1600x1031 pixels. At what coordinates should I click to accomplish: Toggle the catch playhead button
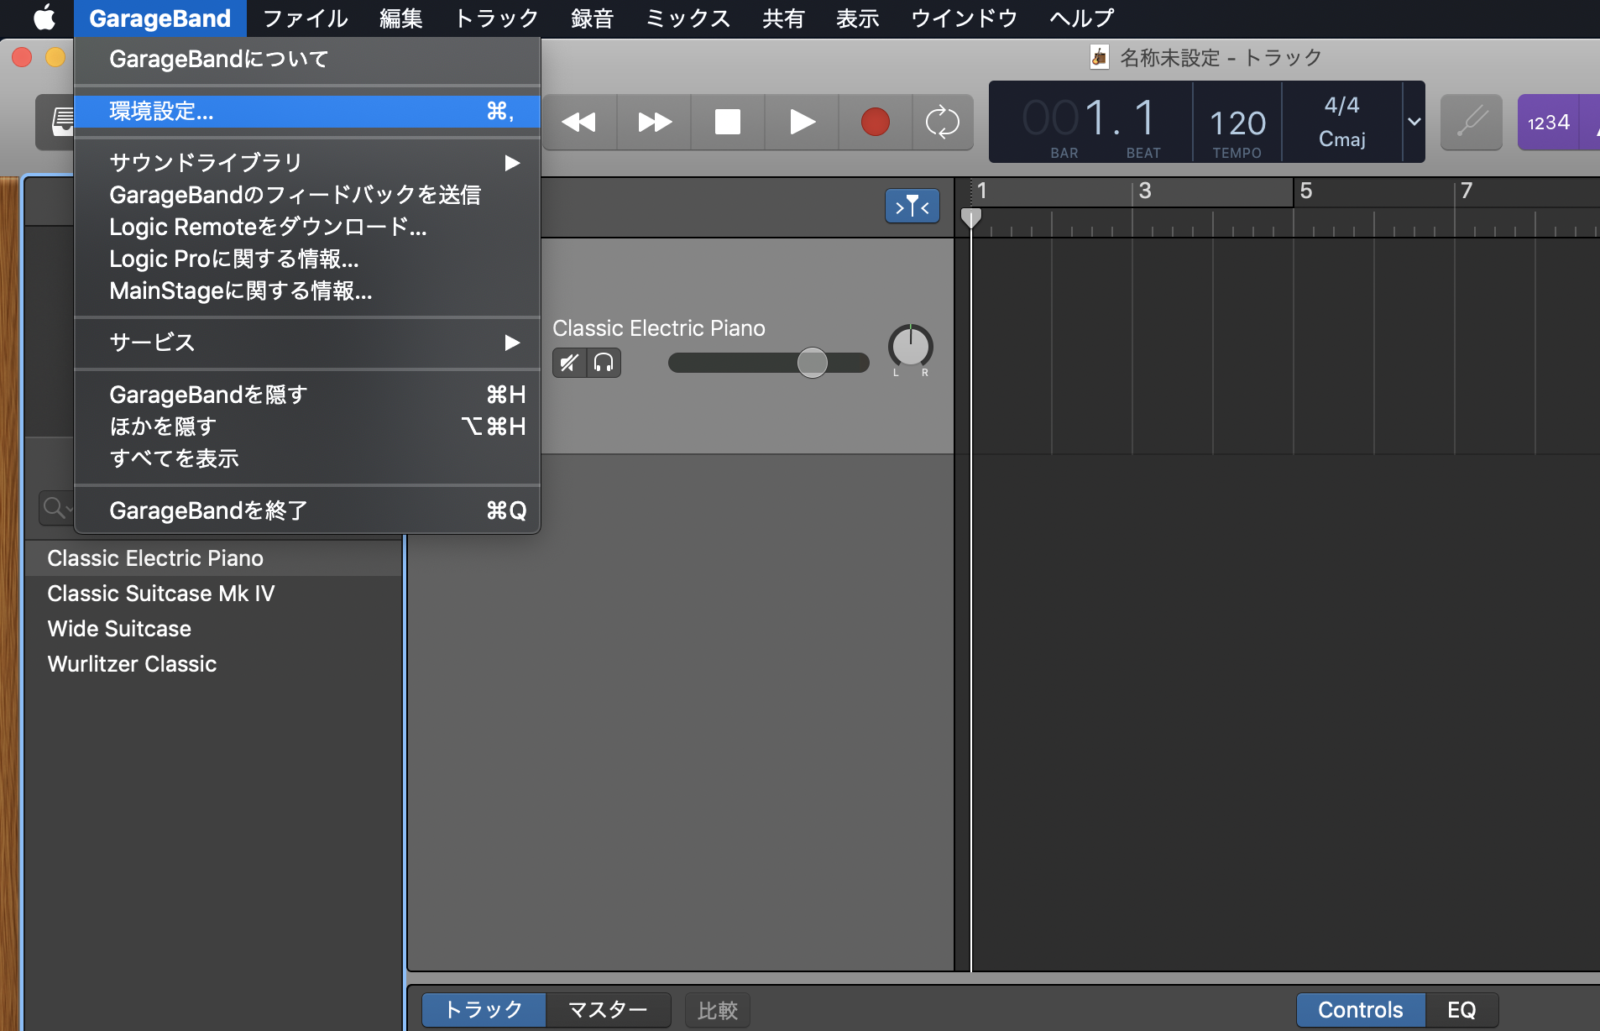(912, 206)
